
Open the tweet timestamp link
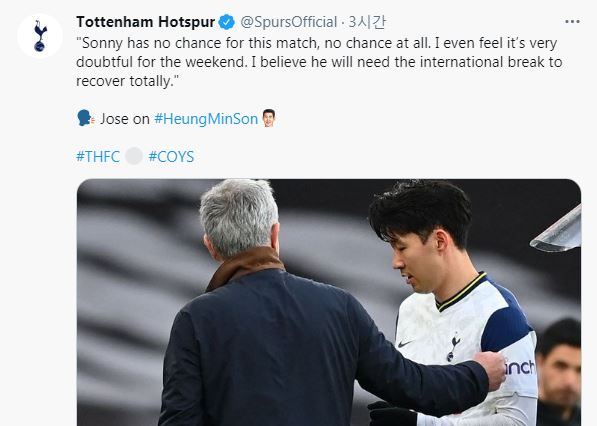pyautogui.click(x=367, y=22)
